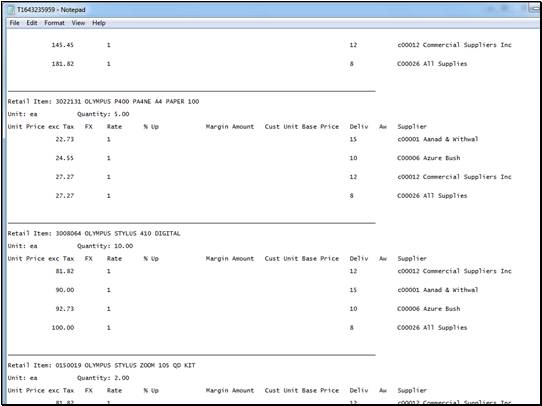Click supplier 'C00006 Azure Bush' on the 24.55 row
The height and width of the screenshot is (406, 542).
pos(429,158)
